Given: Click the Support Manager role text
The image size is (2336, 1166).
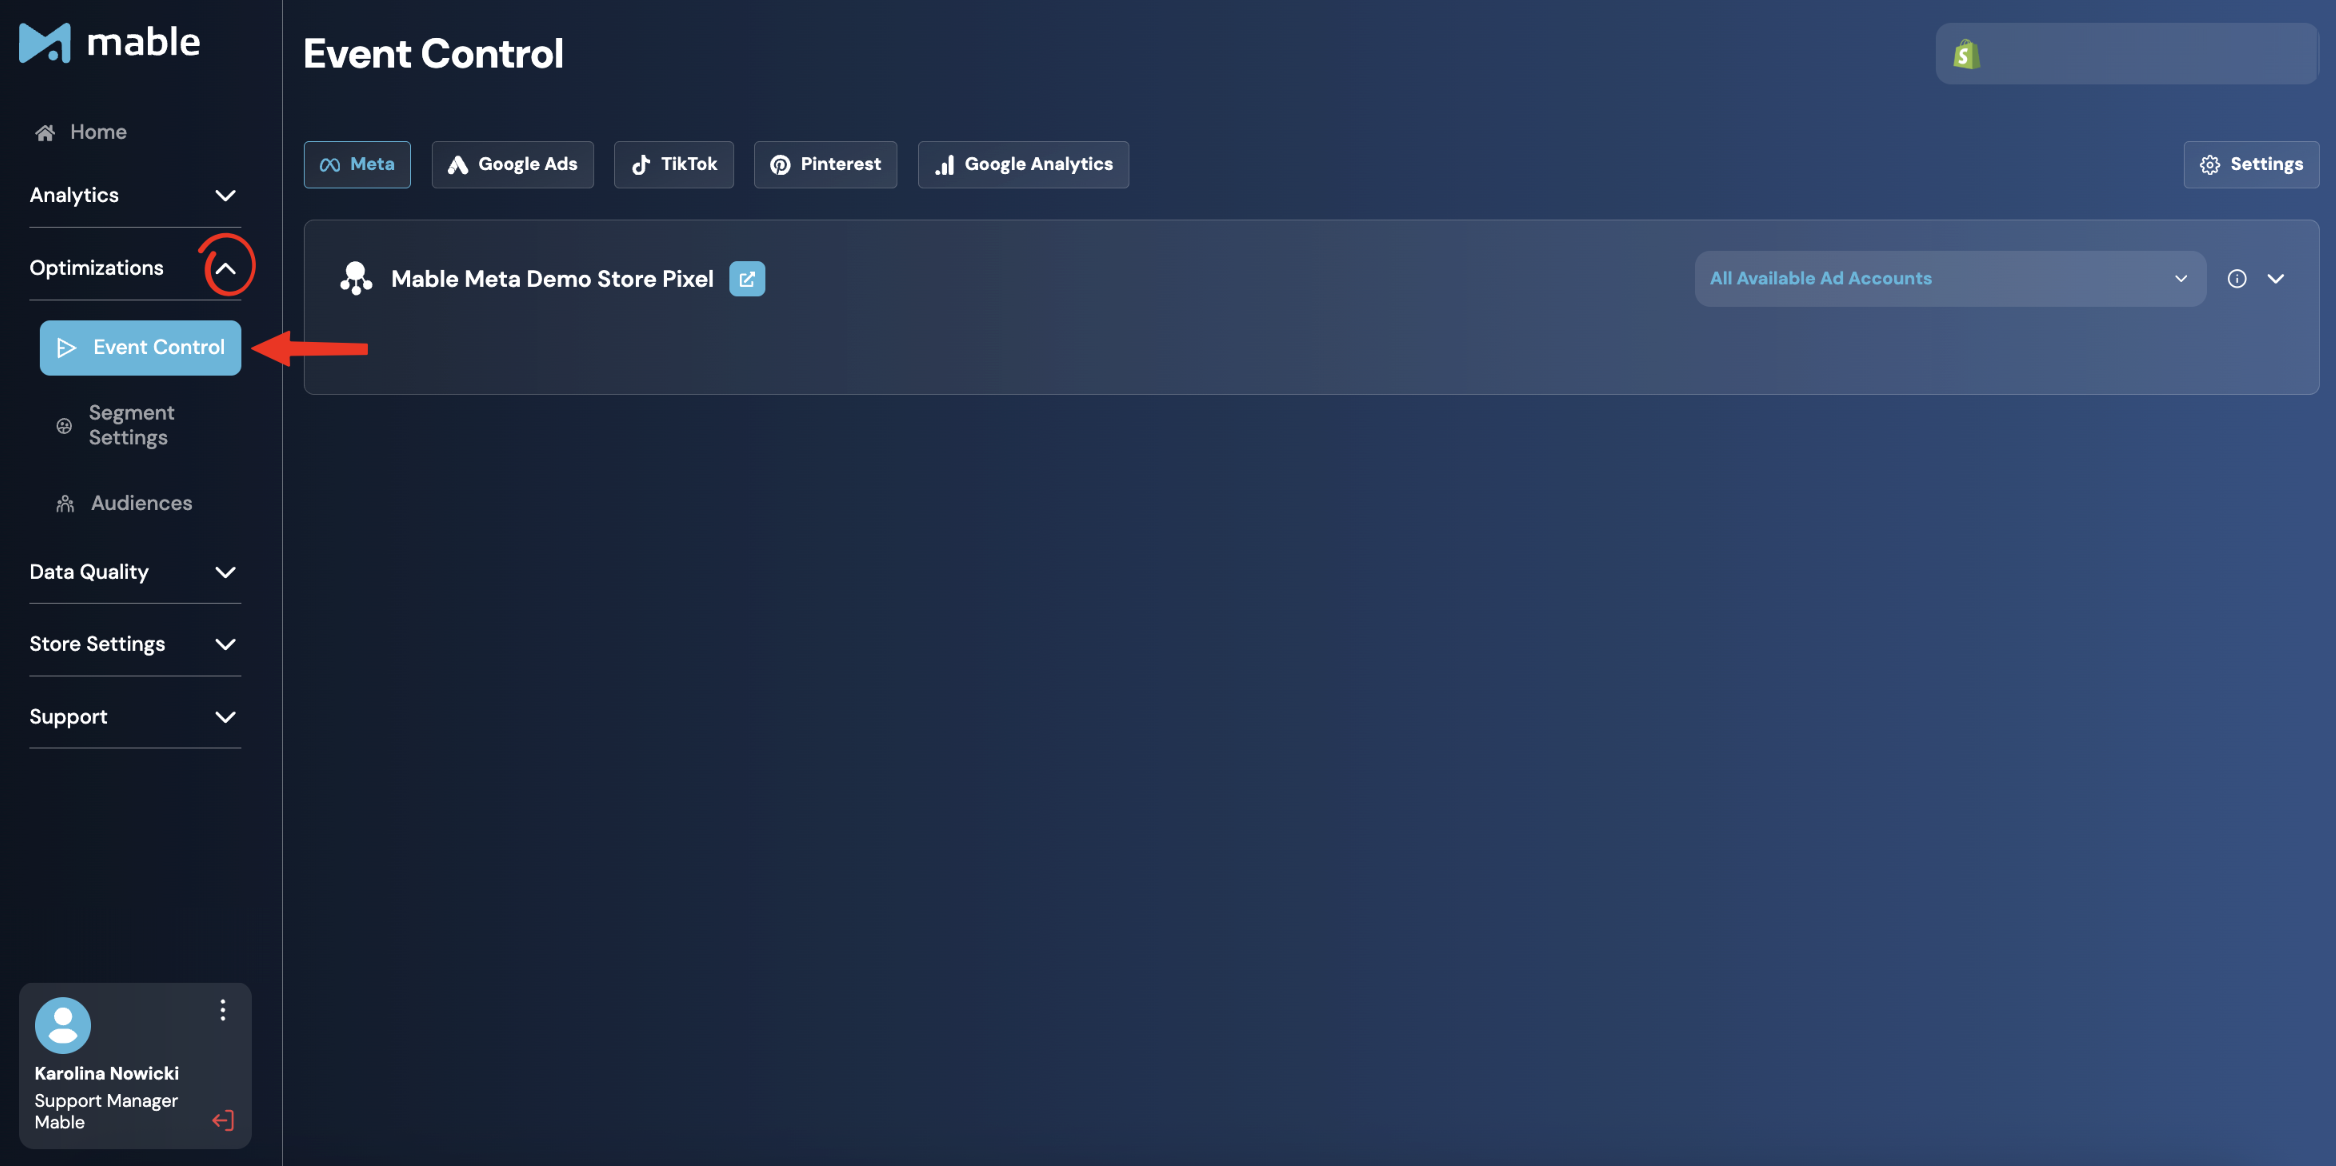Looking at the screenshot, I should click(106, 1100).
